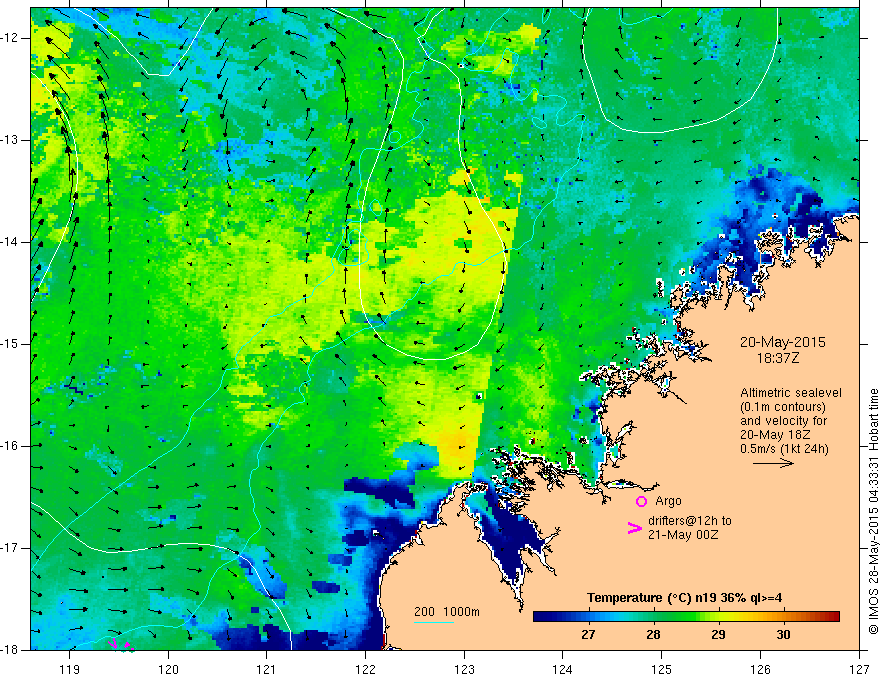Image resolution: width=880 pixels, height=680 pixels.
Task: Click longitude axis label 121
Action: 267,669
